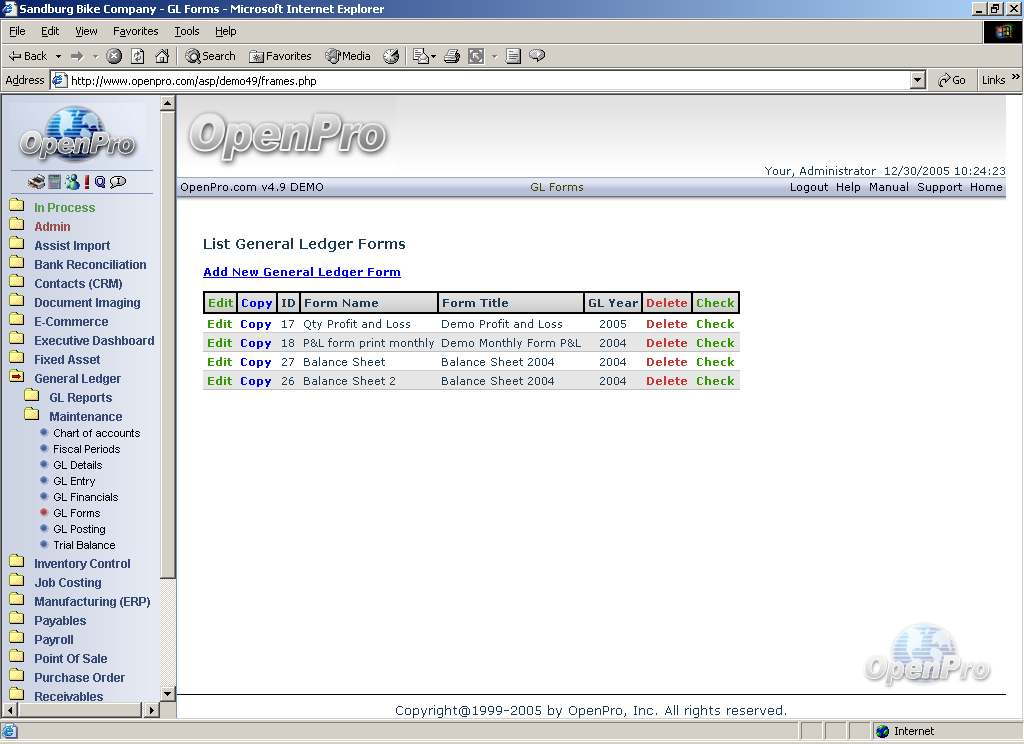Open the Back button history dropdown arrow

click(58, 56)
